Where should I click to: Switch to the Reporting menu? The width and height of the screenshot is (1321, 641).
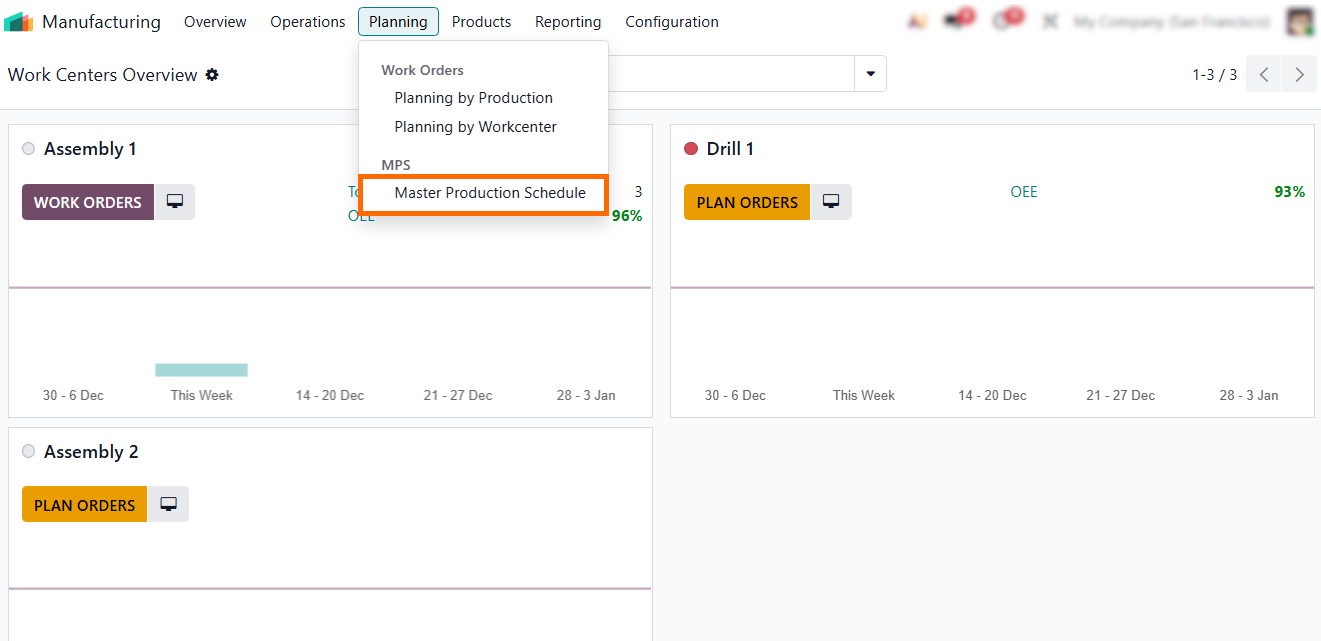(567, 21)
